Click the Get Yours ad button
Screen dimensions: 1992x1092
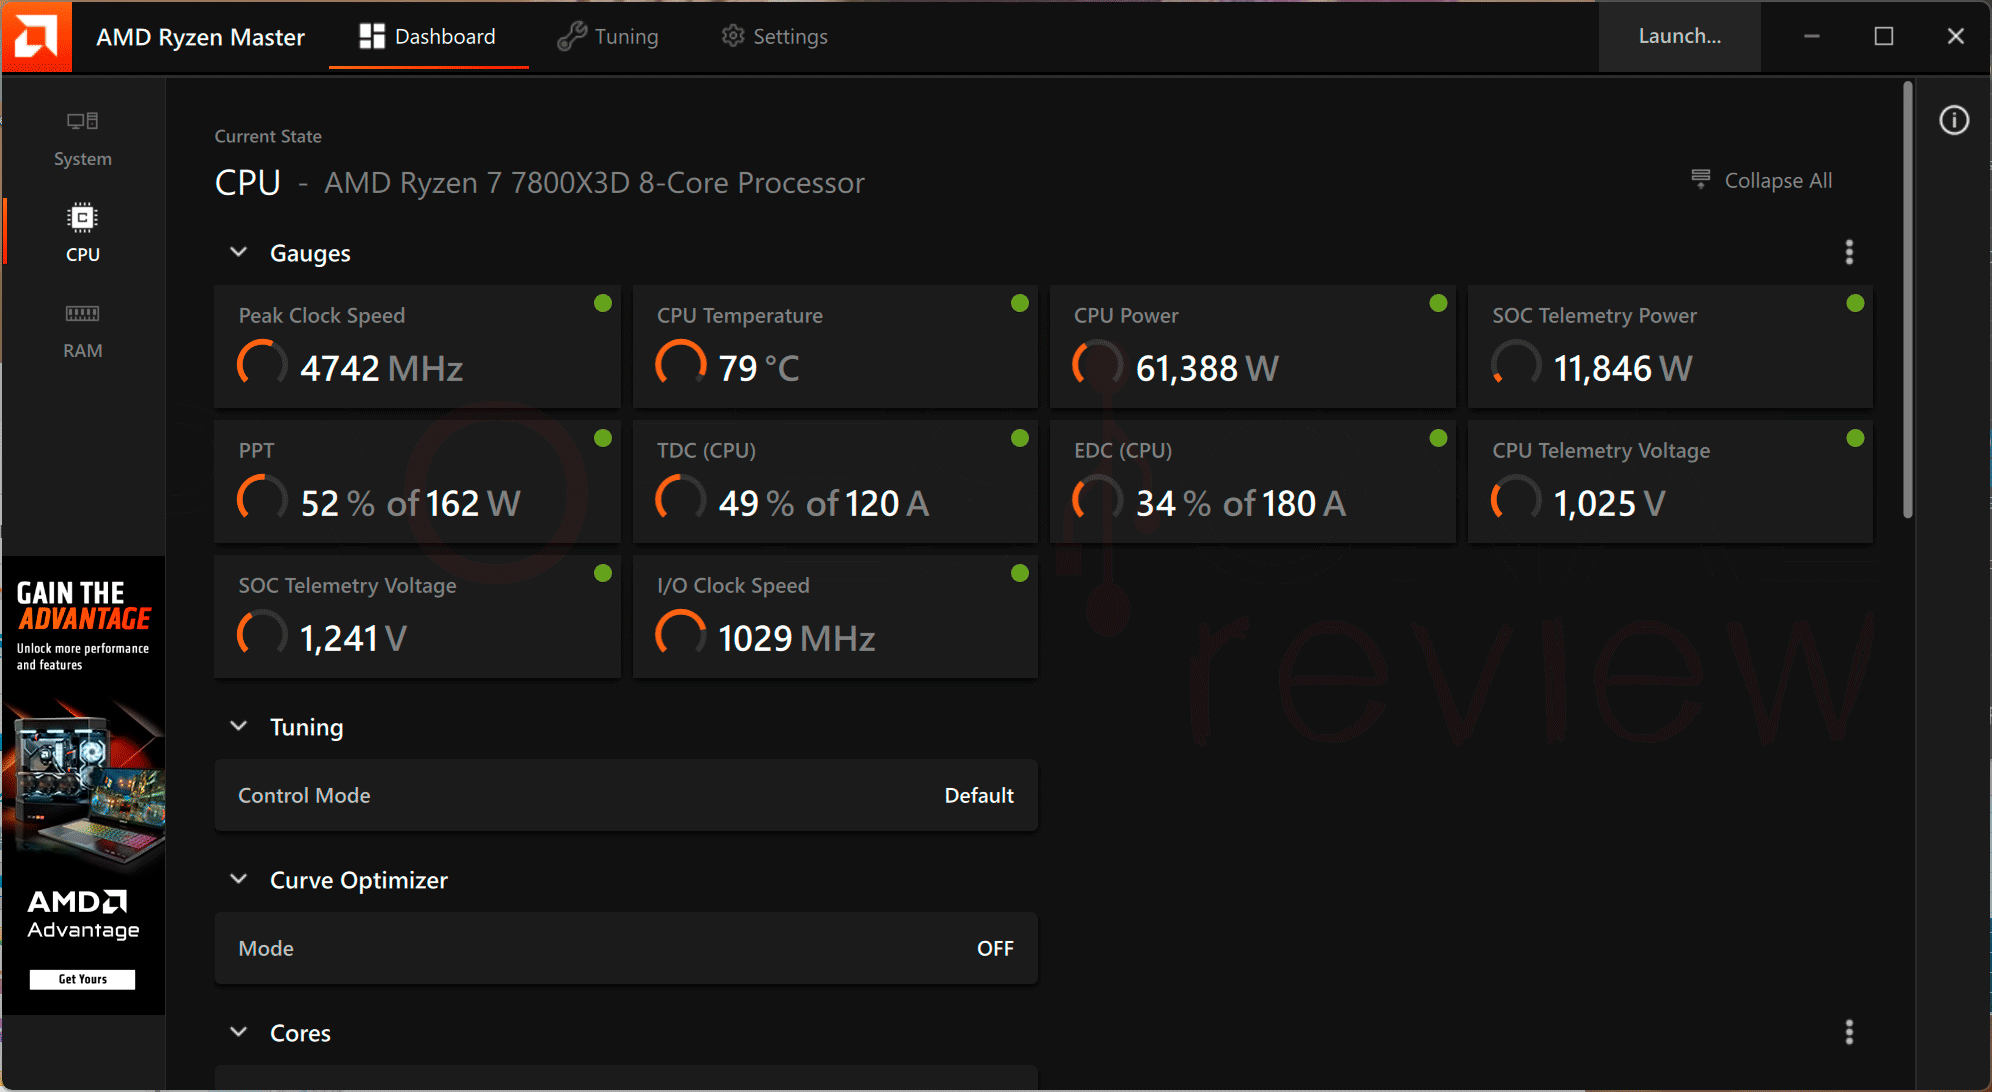point(82,979)
